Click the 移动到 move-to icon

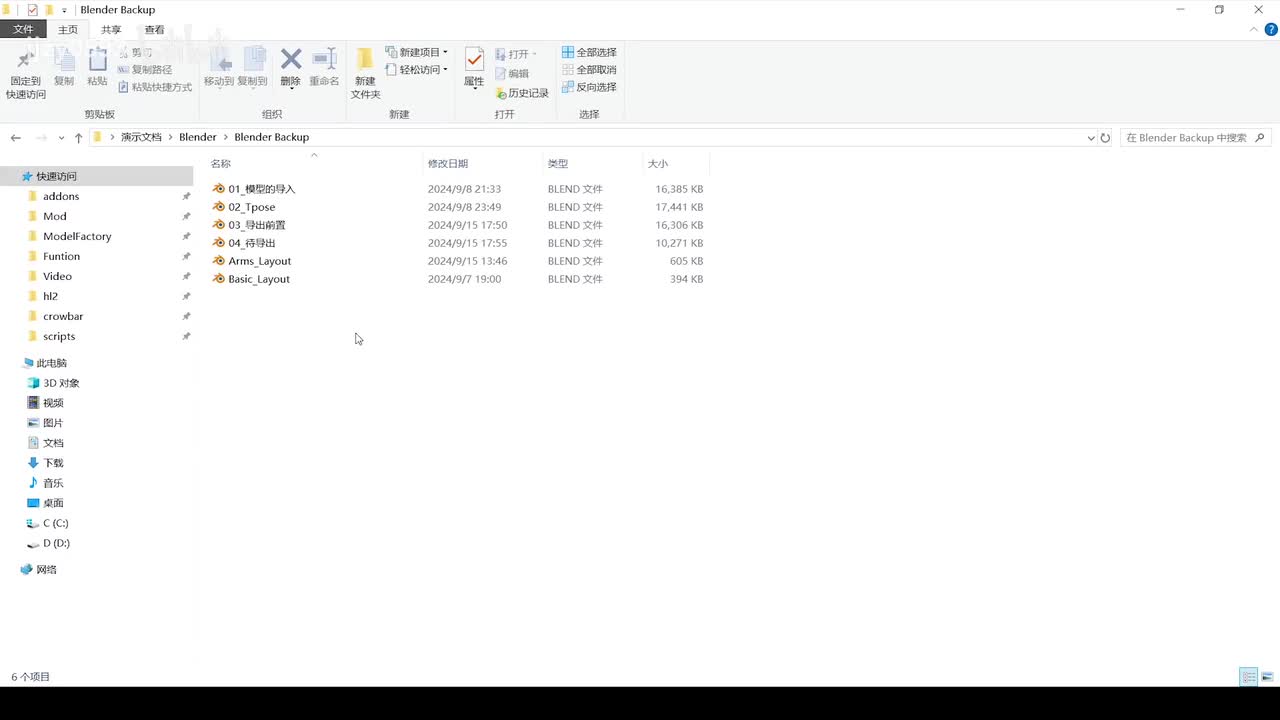pyautogui.click(x=219, y=61)
